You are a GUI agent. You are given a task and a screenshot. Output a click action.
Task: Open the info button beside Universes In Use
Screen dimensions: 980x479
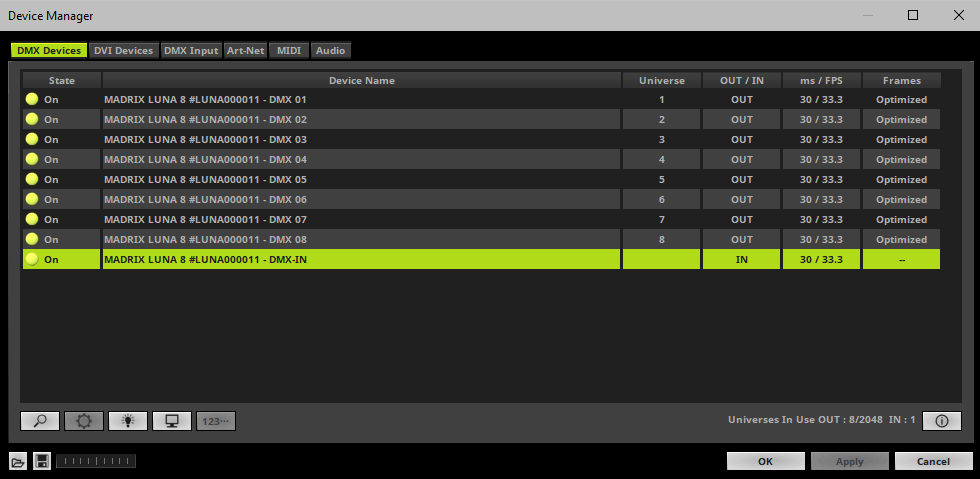(942, 421)
